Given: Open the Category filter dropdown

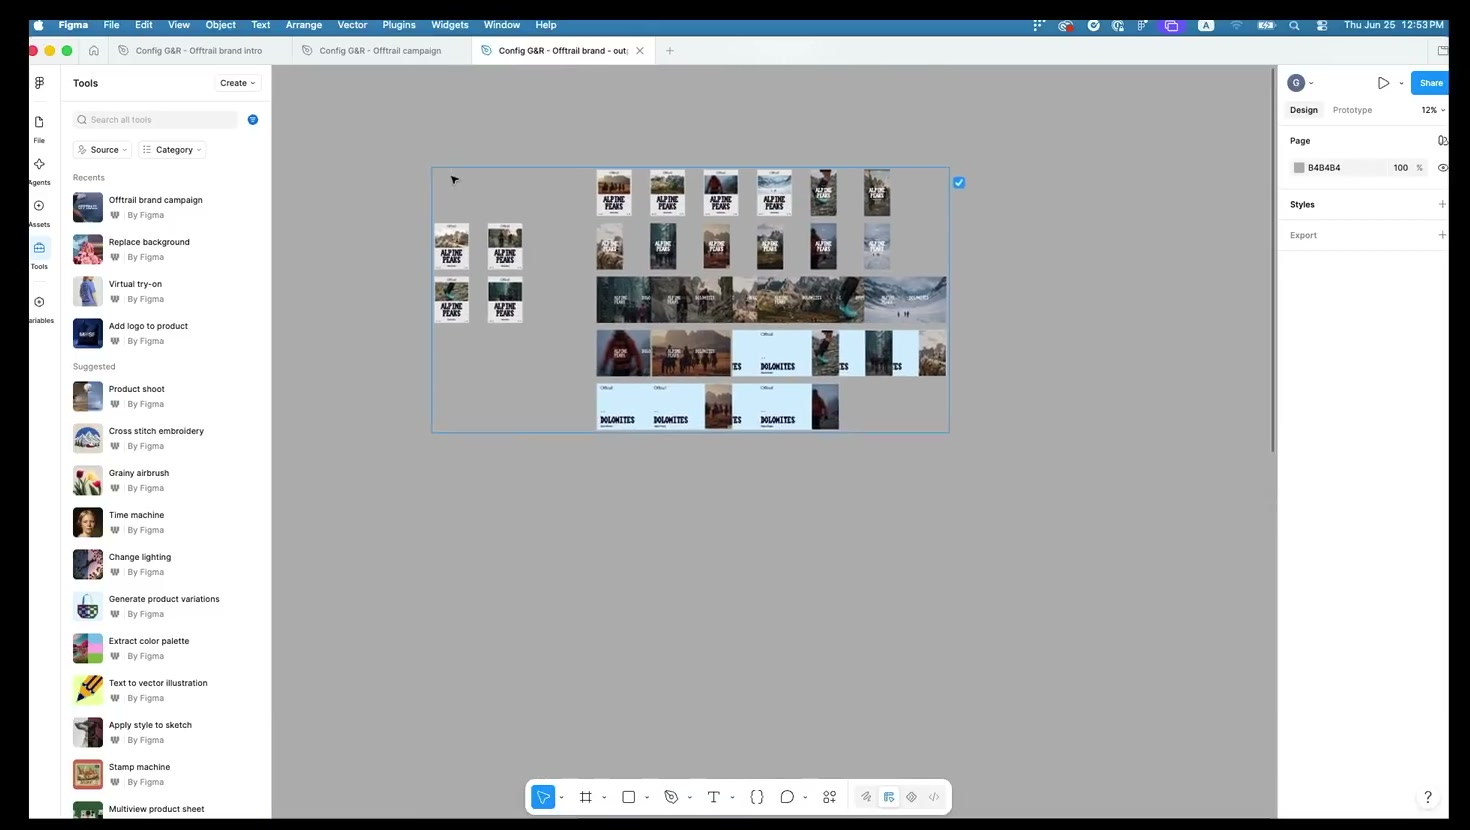Looking at the screenshot, I should click(x=173, y=150).
